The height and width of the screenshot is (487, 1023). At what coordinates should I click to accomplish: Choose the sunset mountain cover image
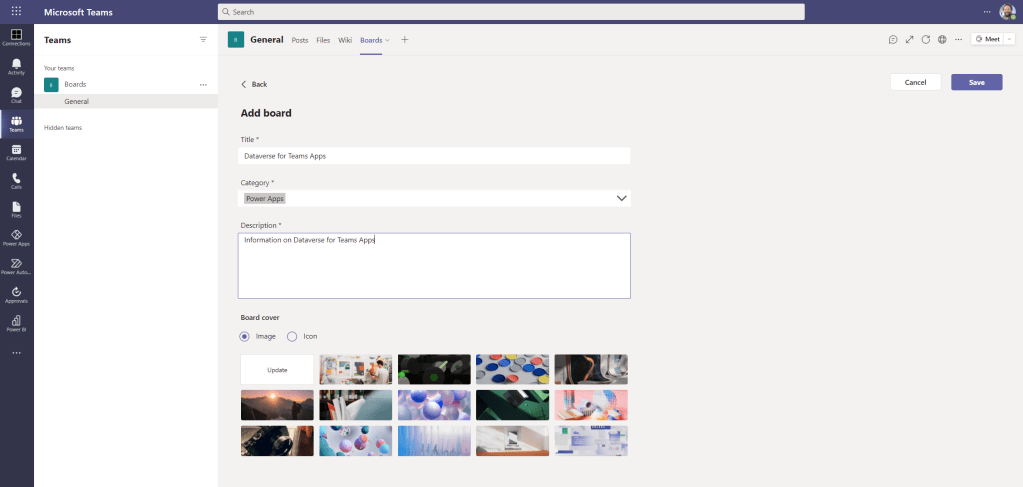coord(277,405)
